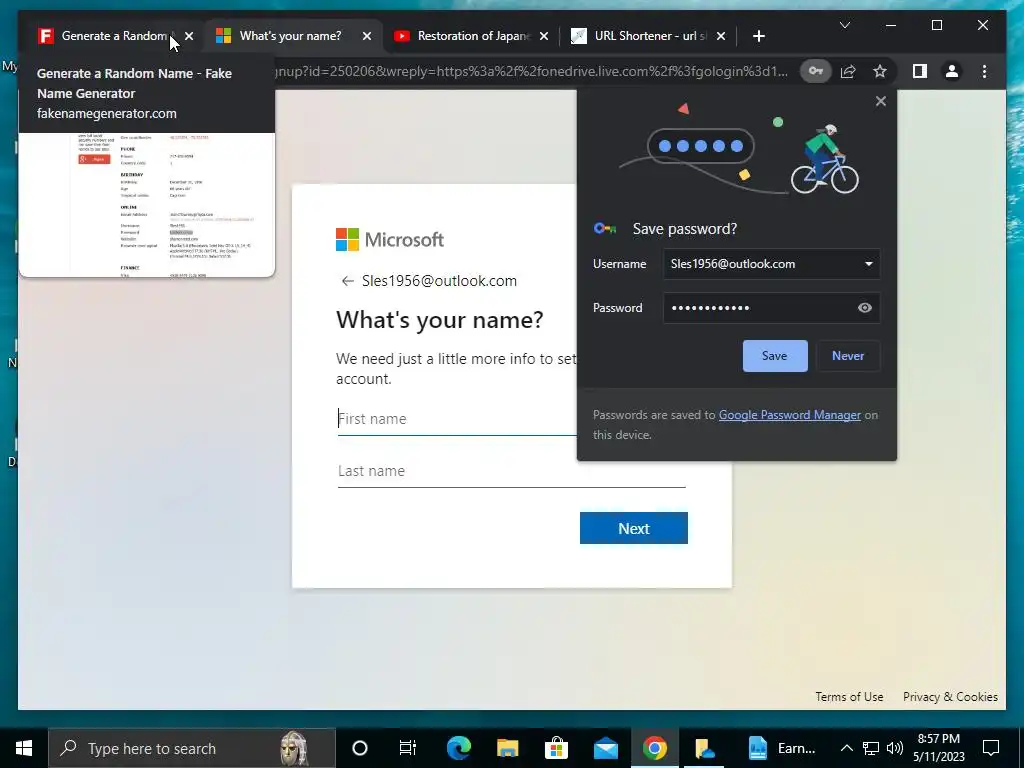1024x768 pixels.
Task: Click the Fake Name Generator tab preview thumbnail
Action: 147,204
